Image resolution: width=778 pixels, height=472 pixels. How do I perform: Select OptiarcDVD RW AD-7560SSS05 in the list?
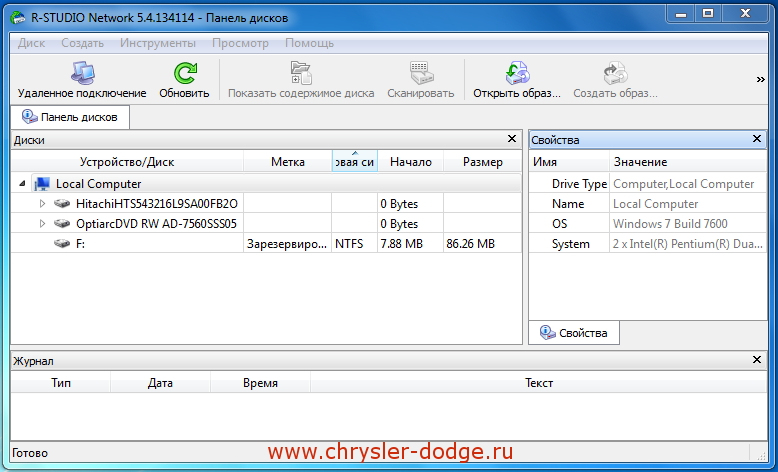point(156,224)
